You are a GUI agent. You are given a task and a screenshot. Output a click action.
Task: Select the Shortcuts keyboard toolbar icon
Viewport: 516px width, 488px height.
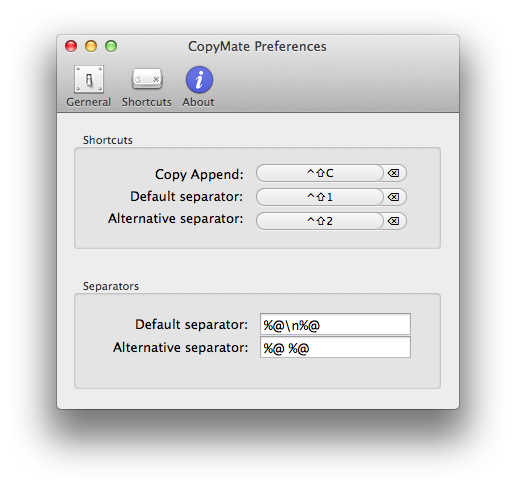pos(147,79)
